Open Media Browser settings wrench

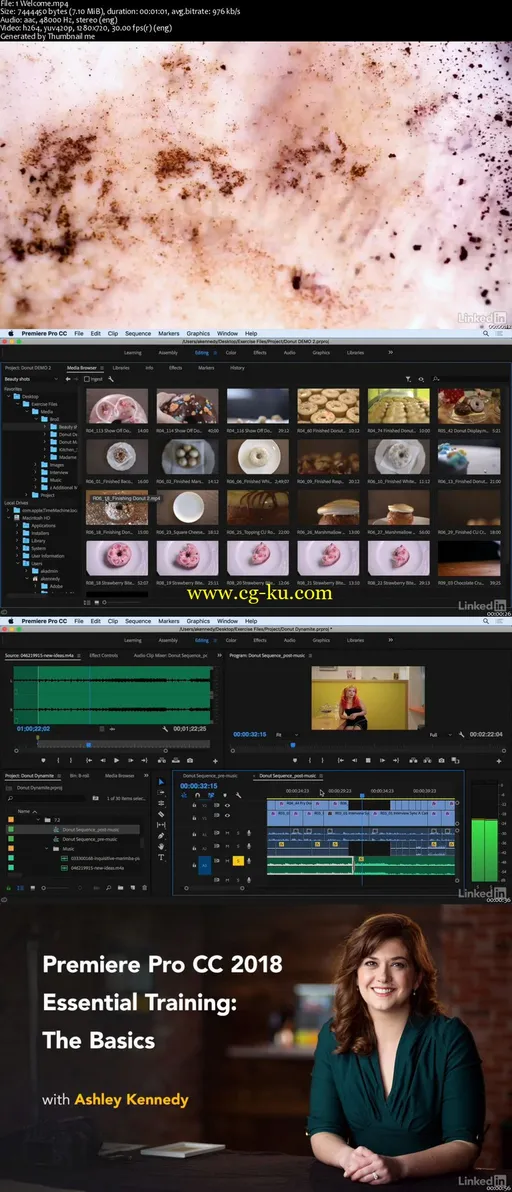pyautogui.click(x=111, y=379)
